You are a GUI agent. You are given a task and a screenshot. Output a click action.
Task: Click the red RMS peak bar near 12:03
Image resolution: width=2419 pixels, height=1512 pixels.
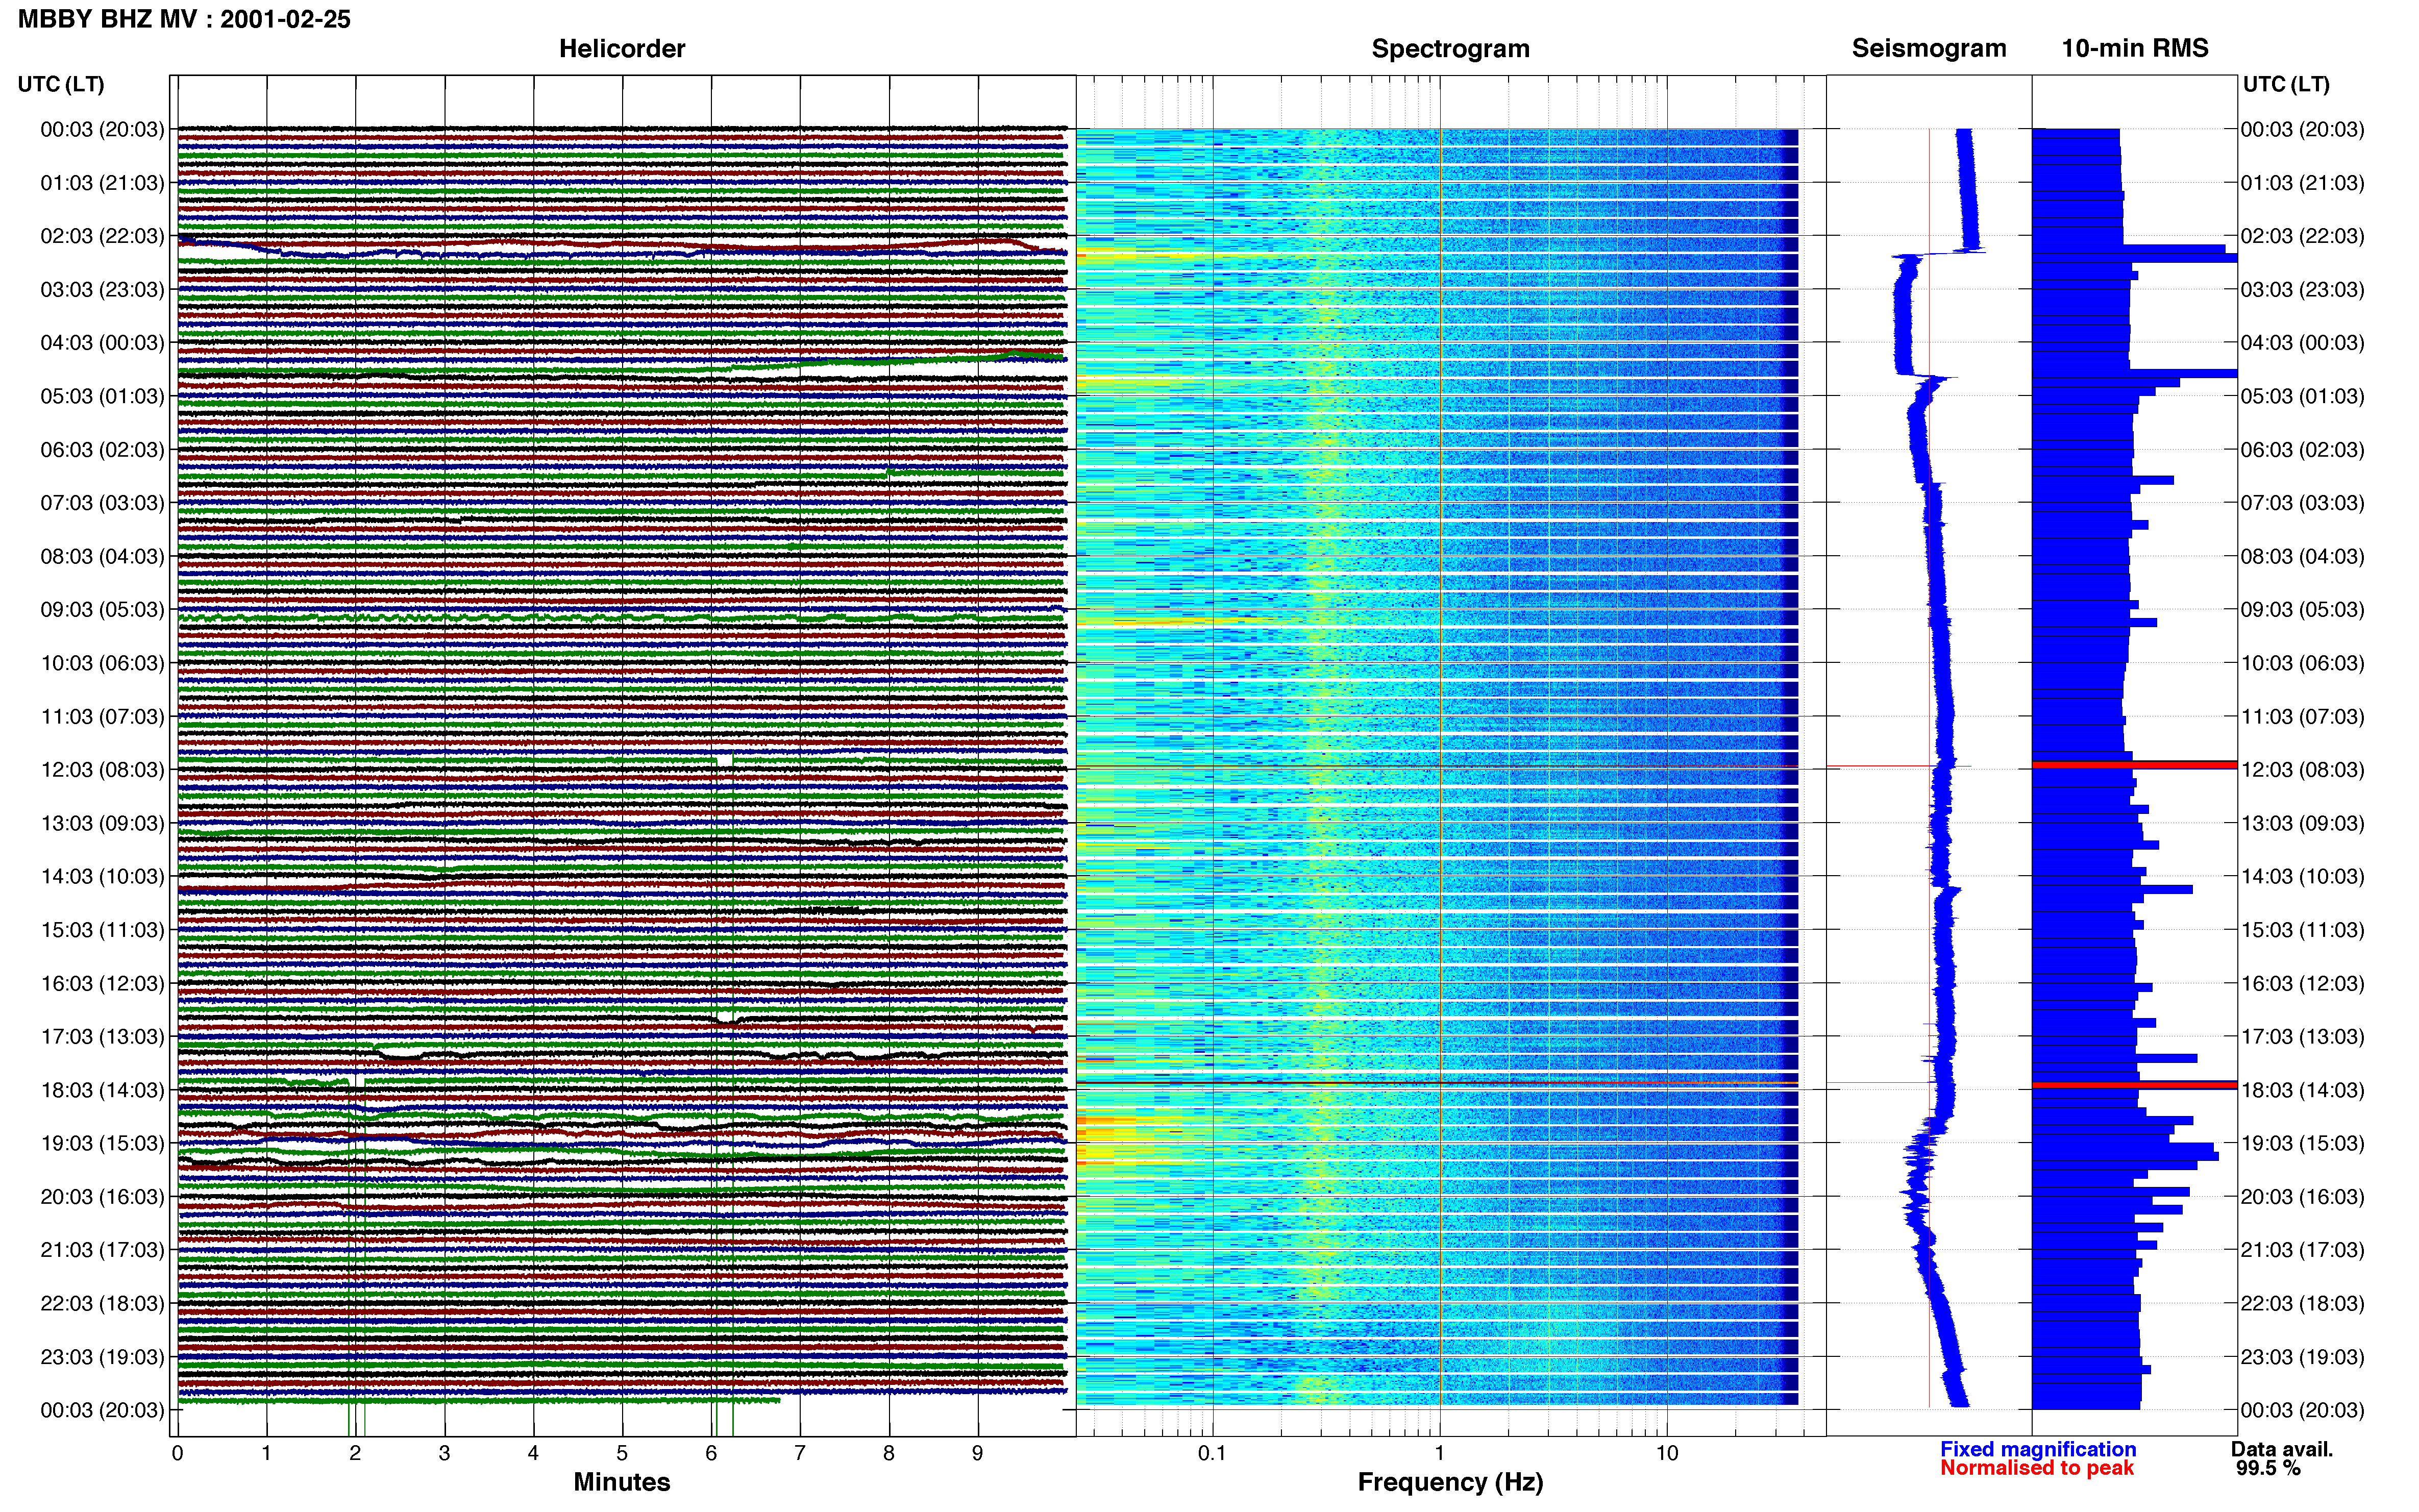[2134, 765]
